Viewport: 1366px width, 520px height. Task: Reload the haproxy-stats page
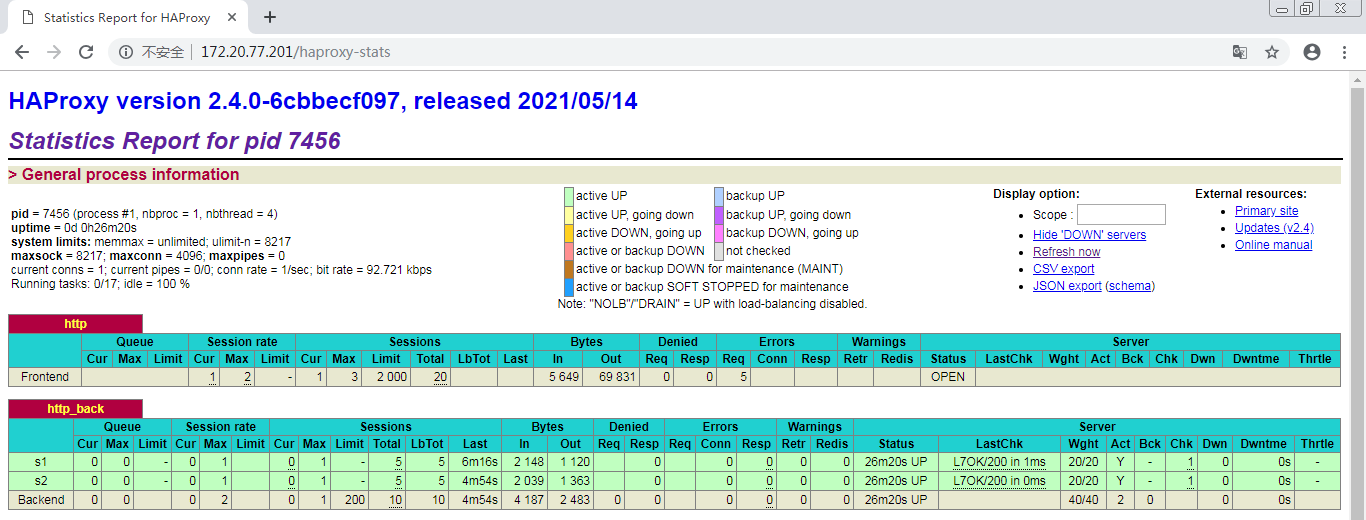pyautogui.click(x=86, y=52)
